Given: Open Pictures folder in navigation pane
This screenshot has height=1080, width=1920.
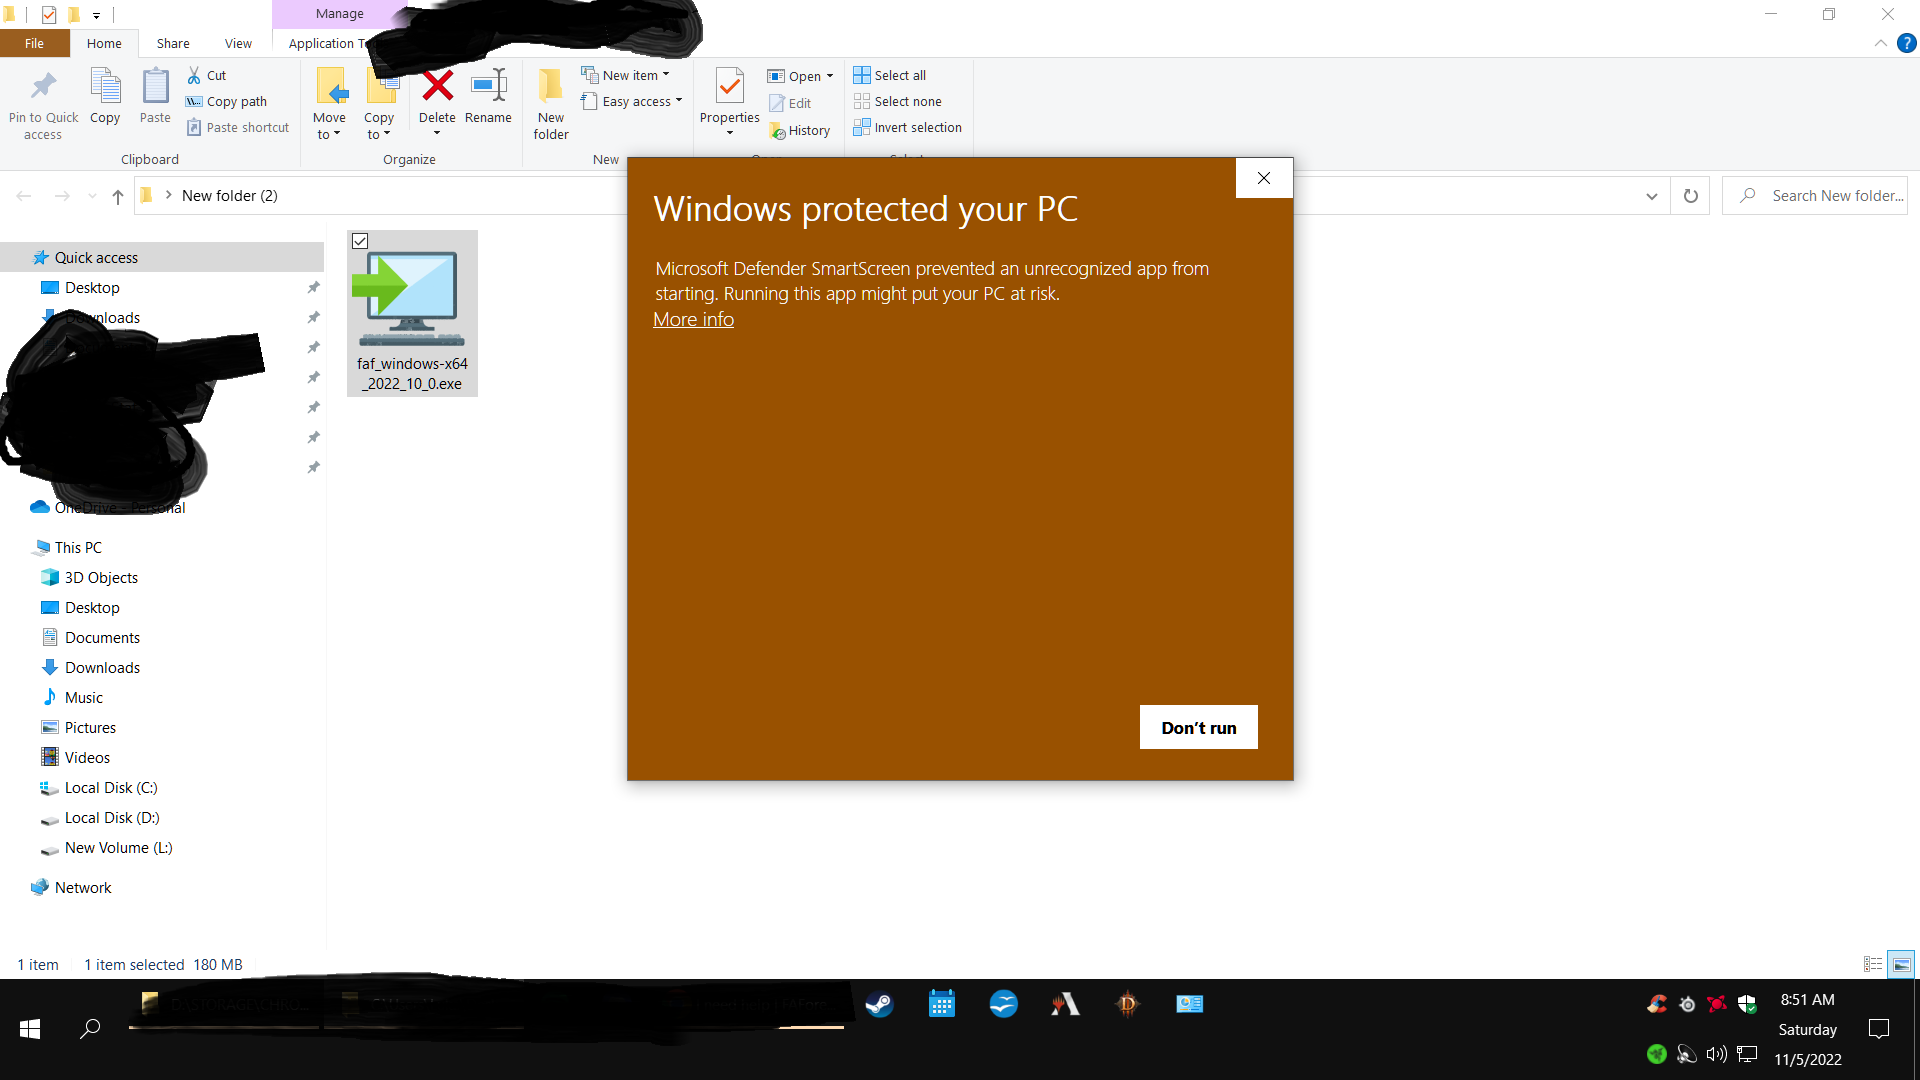Looking at the screenshot, I should point(90,727).
